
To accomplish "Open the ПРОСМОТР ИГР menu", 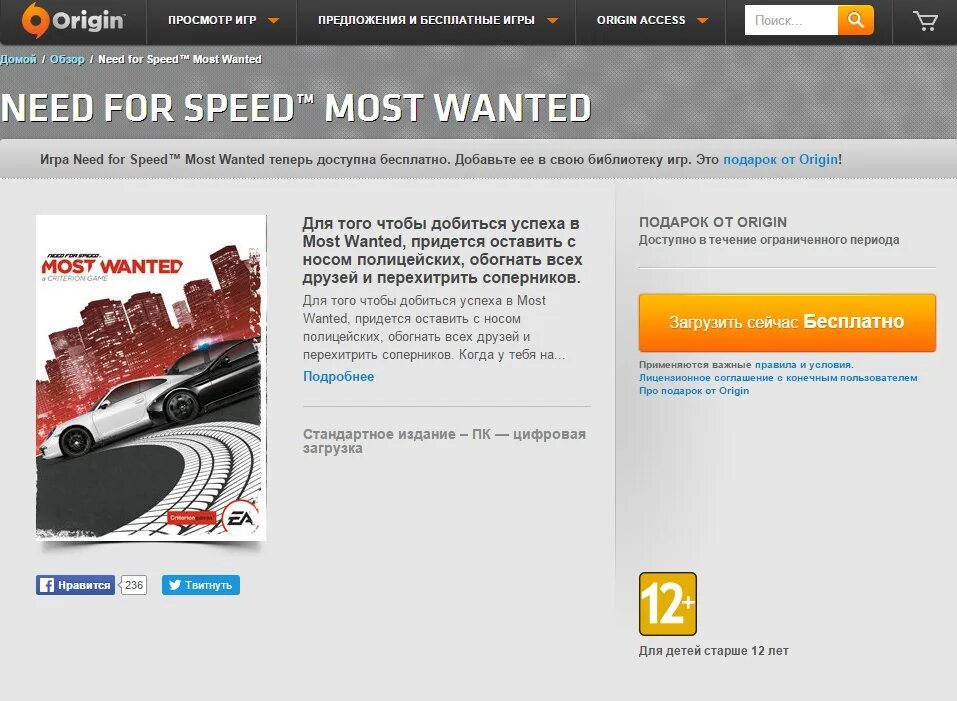I will (x=212, y=20).
